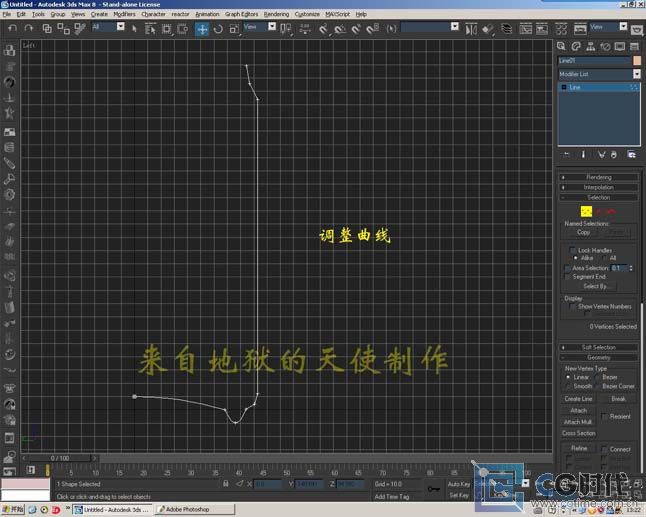Enable Show Vertex Numbers checkbox
The height and width of the screenshot is (517, 646).
click(x=573, y=306)
